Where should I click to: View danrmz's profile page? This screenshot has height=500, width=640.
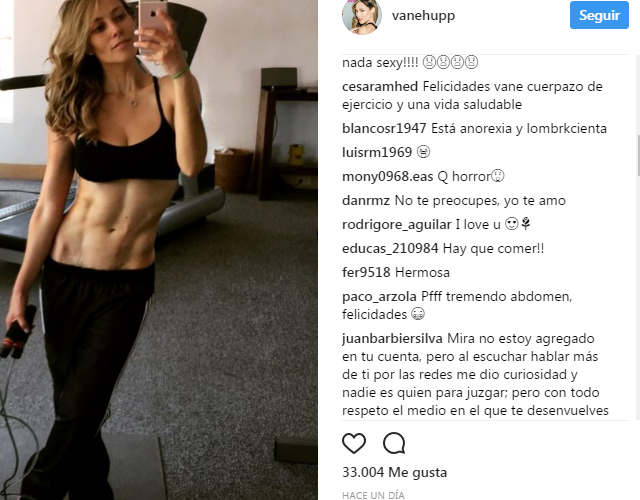click(x=366, y=200)
